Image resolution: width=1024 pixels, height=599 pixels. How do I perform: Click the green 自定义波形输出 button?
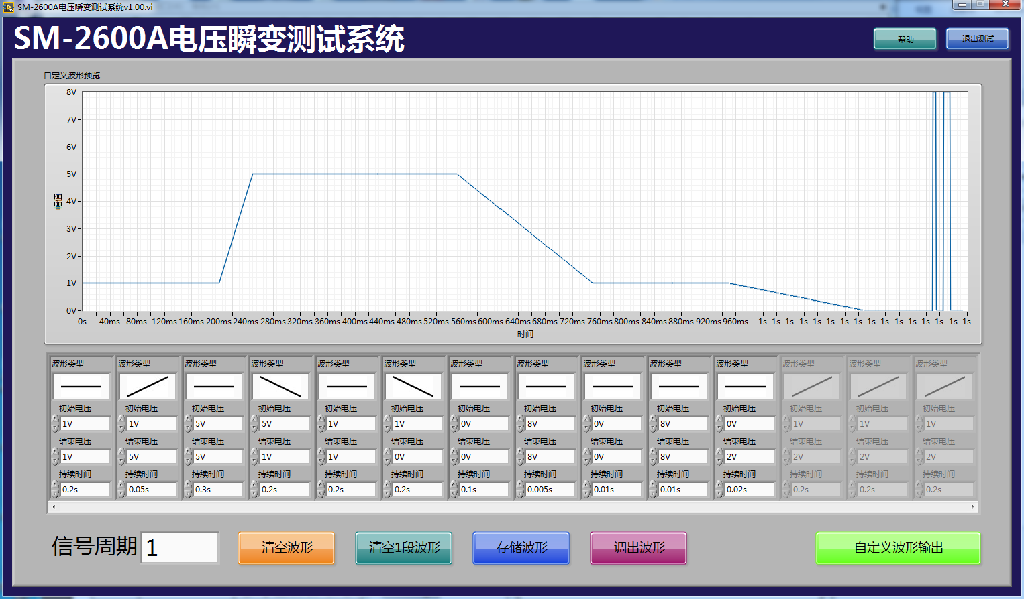tap(898, 547)
